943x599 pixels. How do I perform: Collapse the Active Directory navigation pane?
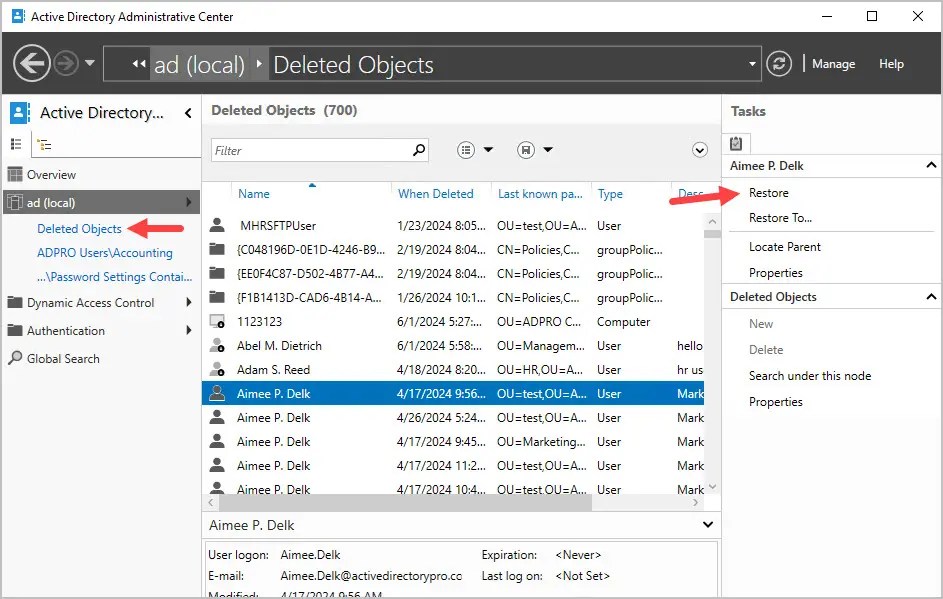coord(188,113)
